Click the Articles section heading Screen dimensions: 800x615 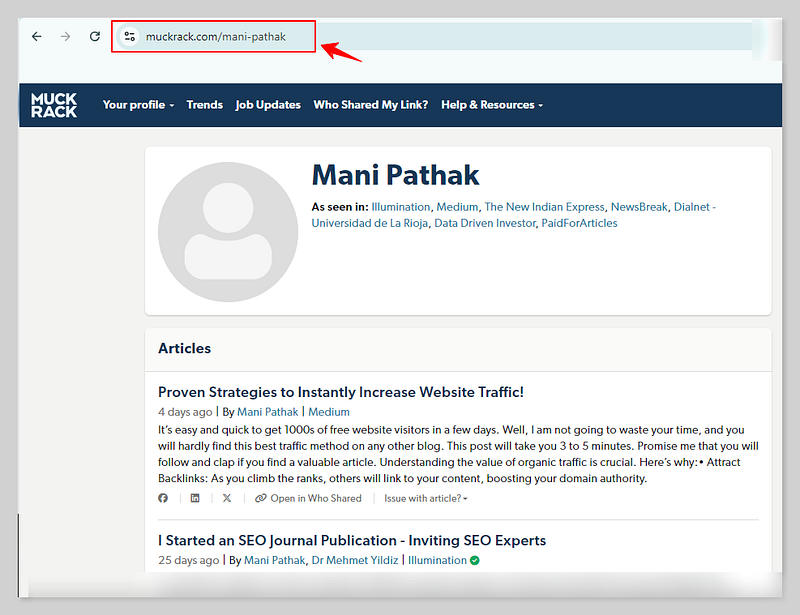pos(184,348)
